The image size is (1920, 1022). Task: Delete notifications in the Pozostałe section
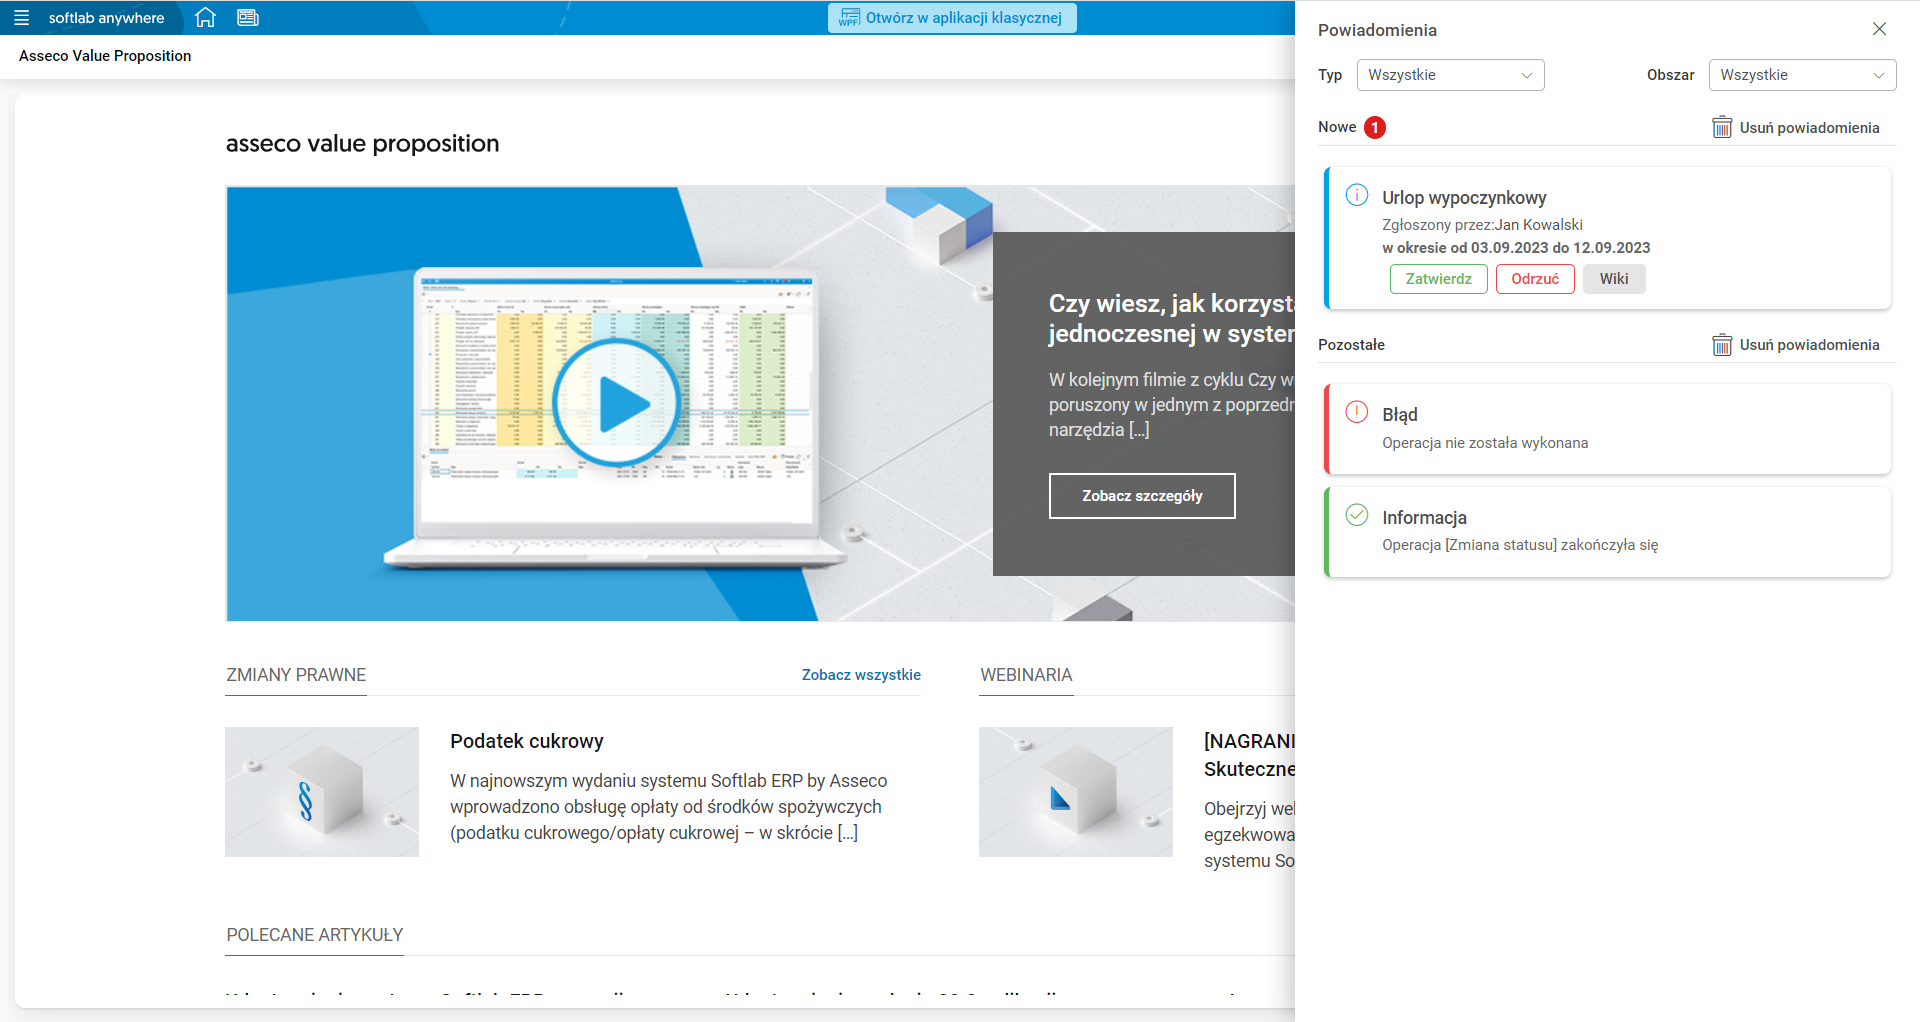[1796, 344]
